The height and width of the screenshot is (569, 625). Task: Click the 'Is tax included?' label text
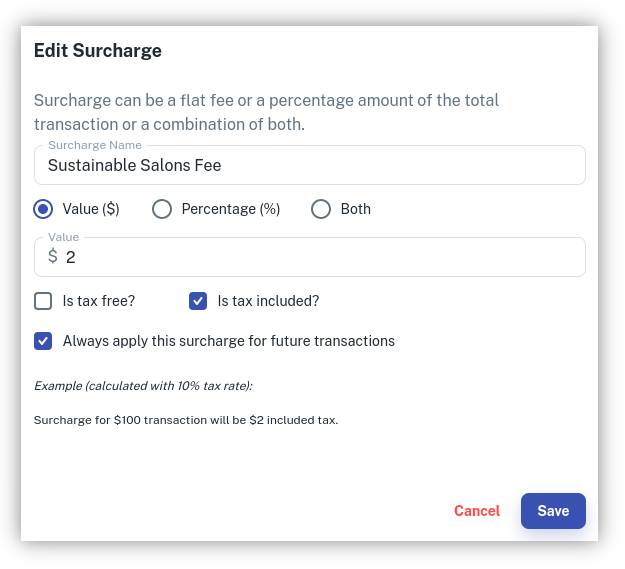click(268, 300)
